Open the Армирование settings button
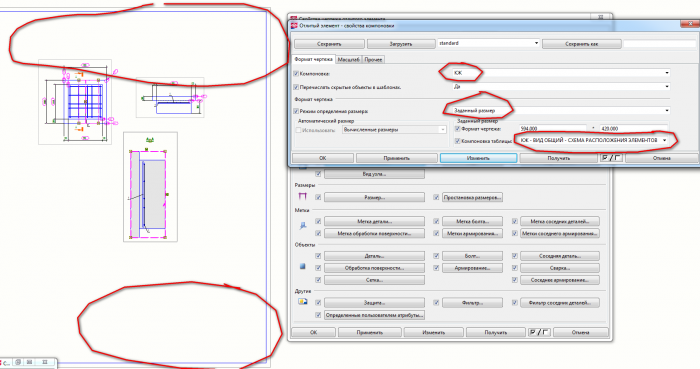This screenshot has height=369, width=700. coord(472,268)
